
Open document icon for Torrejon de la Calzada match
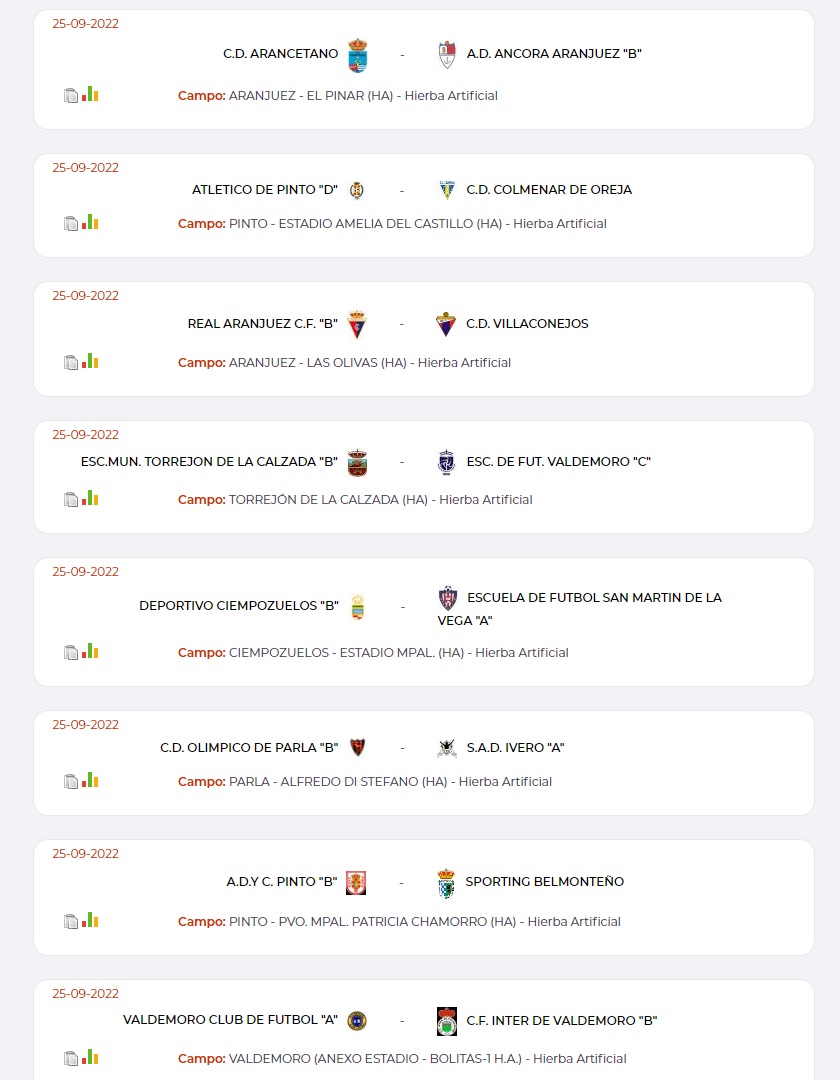tap(71, 499)
